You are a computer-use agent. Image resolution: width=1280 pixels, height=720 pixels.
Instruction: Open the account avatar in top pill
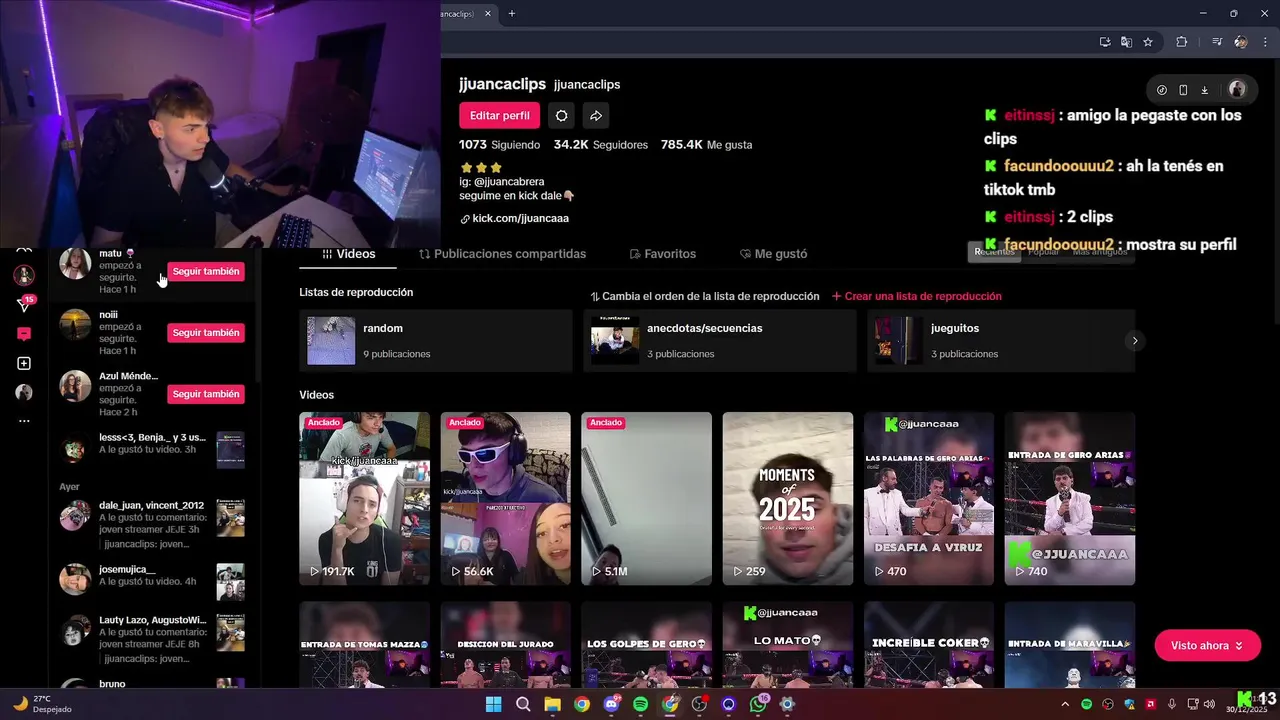coord(1237,90)
